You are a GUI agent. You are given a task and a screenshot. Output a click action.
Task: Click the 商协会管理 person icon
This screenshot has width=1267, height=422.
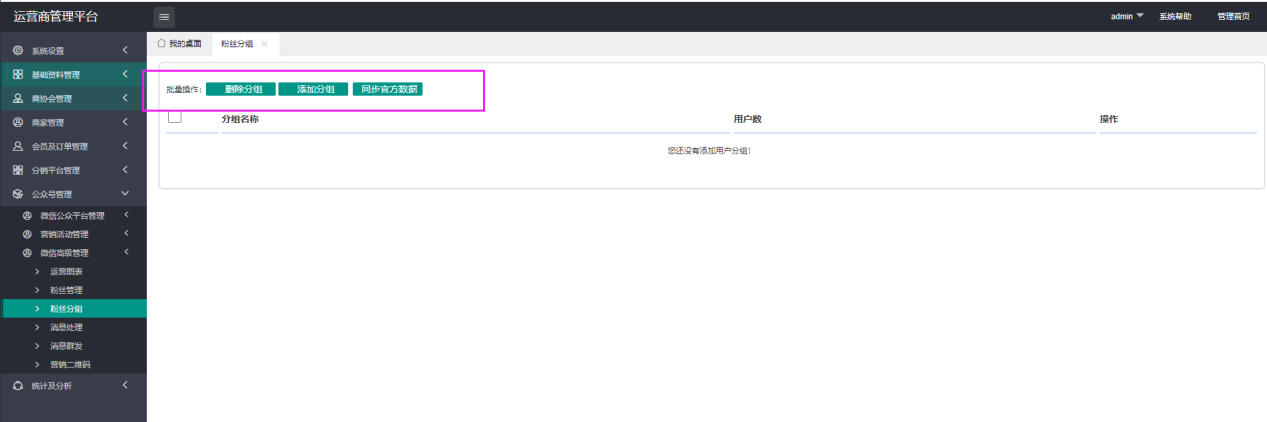click(18, 98)
